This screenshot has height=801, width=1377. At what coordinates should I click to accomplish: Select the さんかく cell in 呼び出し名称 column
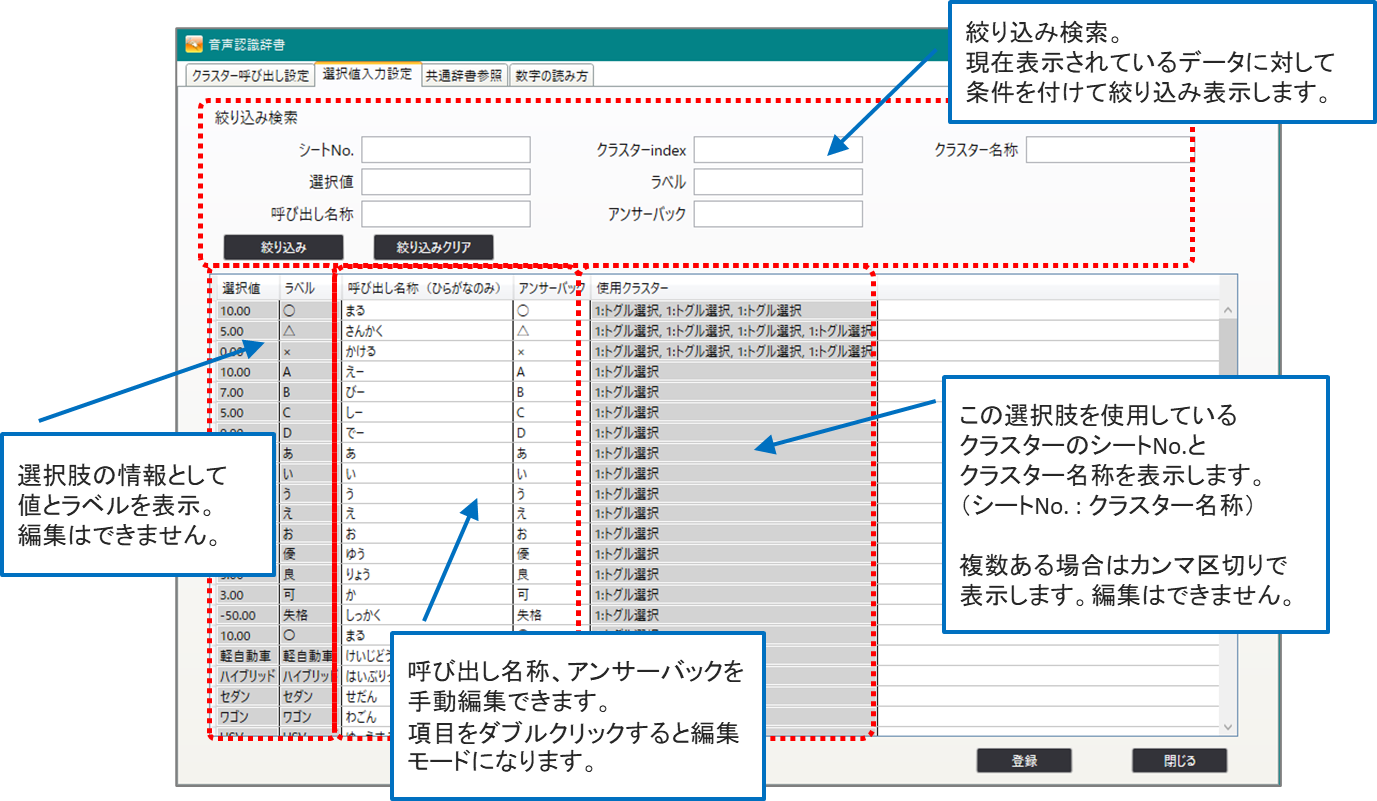point(425,331)
